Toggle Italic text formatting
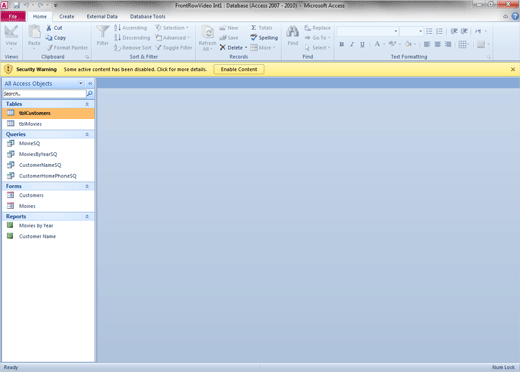This screenshot has width=520, height=372. tap(352, 44)
